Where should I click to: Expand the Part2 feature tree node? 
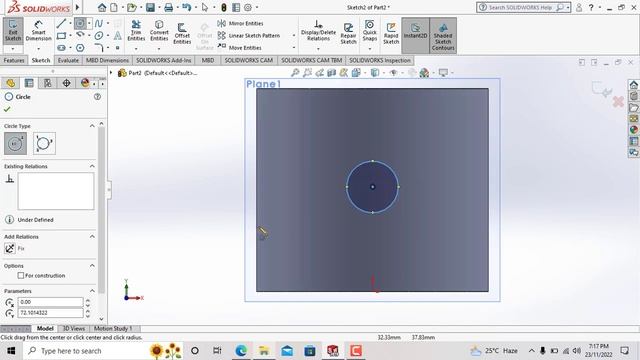[x=111, y=73]
